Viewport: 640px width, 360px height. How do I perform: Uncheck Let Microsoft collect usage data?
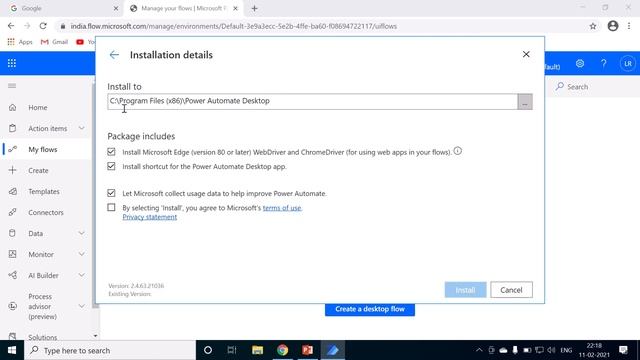click(111, 193)
